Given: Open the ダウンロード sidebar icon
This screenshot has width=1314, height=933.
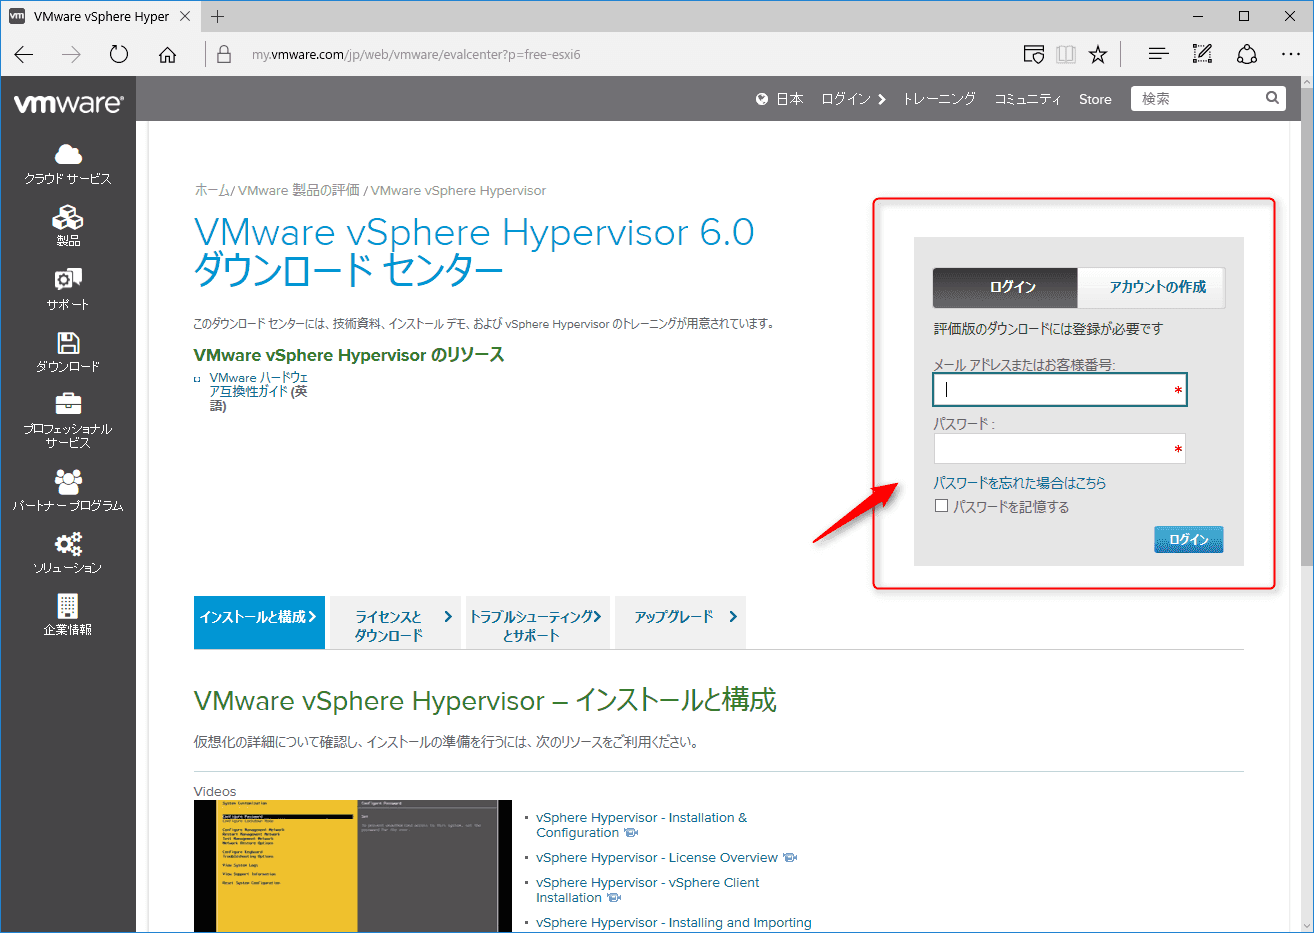Looking at the screenshot, I should 67,350.
